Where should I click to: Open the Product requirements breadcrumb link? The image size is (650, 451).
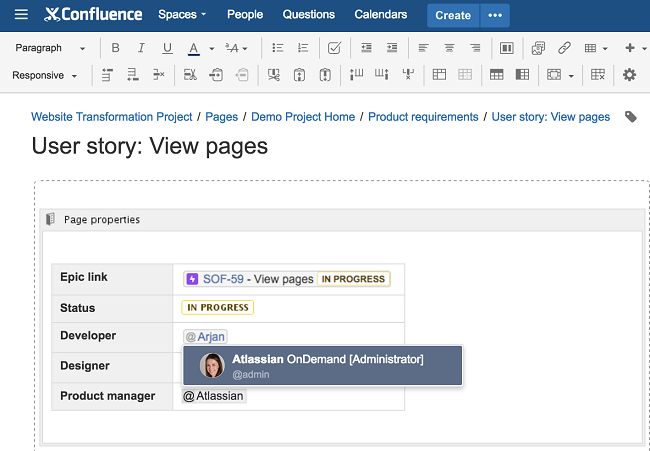click(x=423, y=117)
